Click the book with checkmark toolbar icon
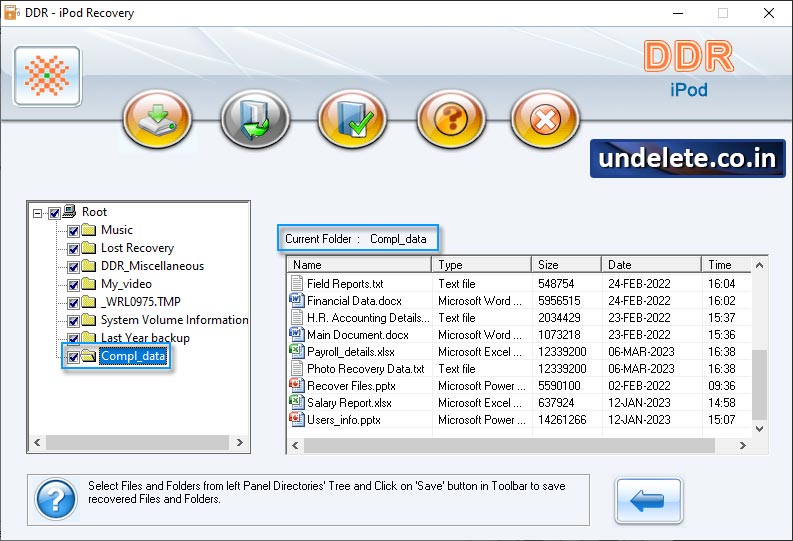Viewport: 793px width, 541px height. click(x=352, y=120)
